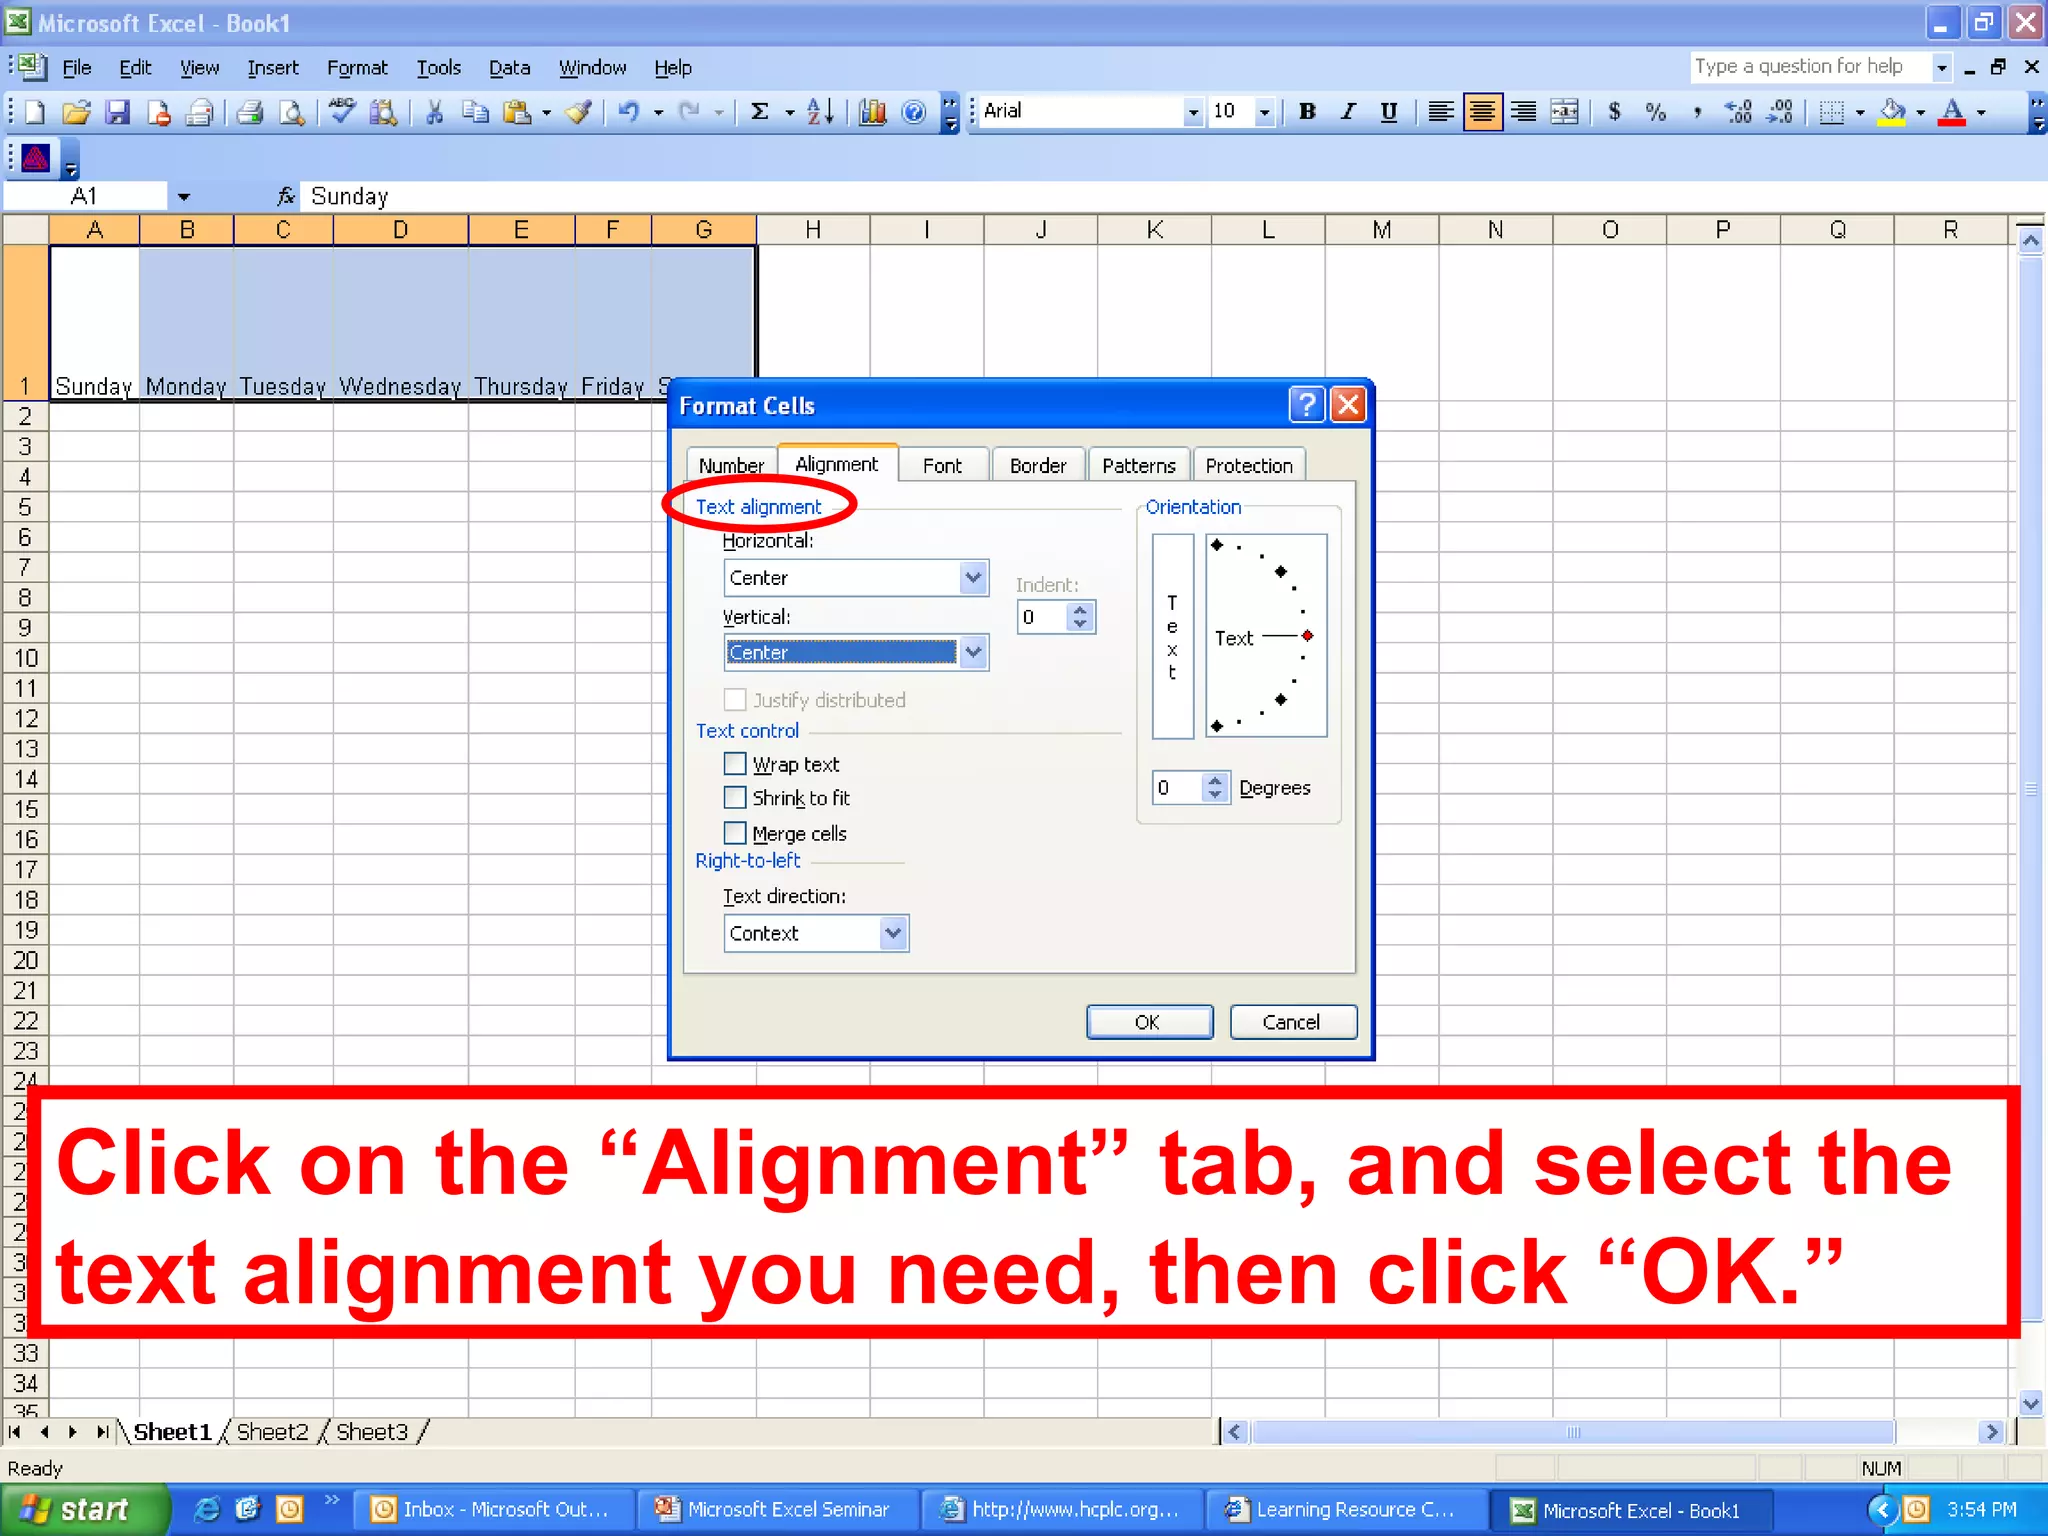Toggle Italic formatting

tap(1348, 112)
